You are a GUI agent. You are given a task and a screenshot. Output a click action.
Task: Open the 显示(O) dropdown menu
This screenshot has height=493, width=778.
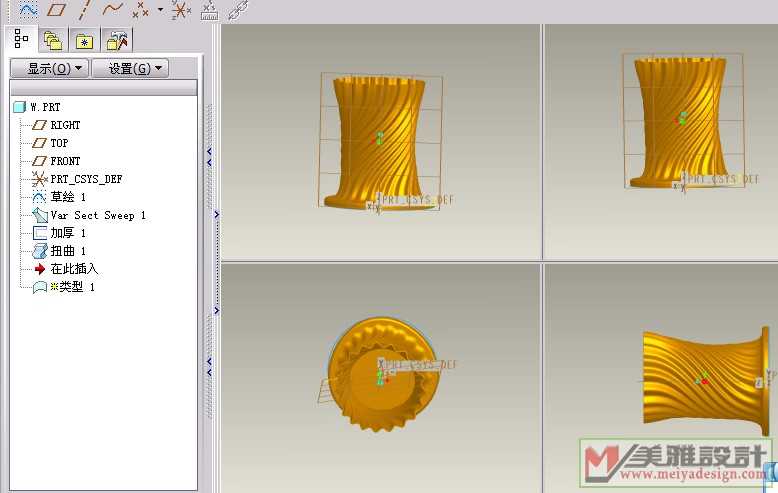49,68
